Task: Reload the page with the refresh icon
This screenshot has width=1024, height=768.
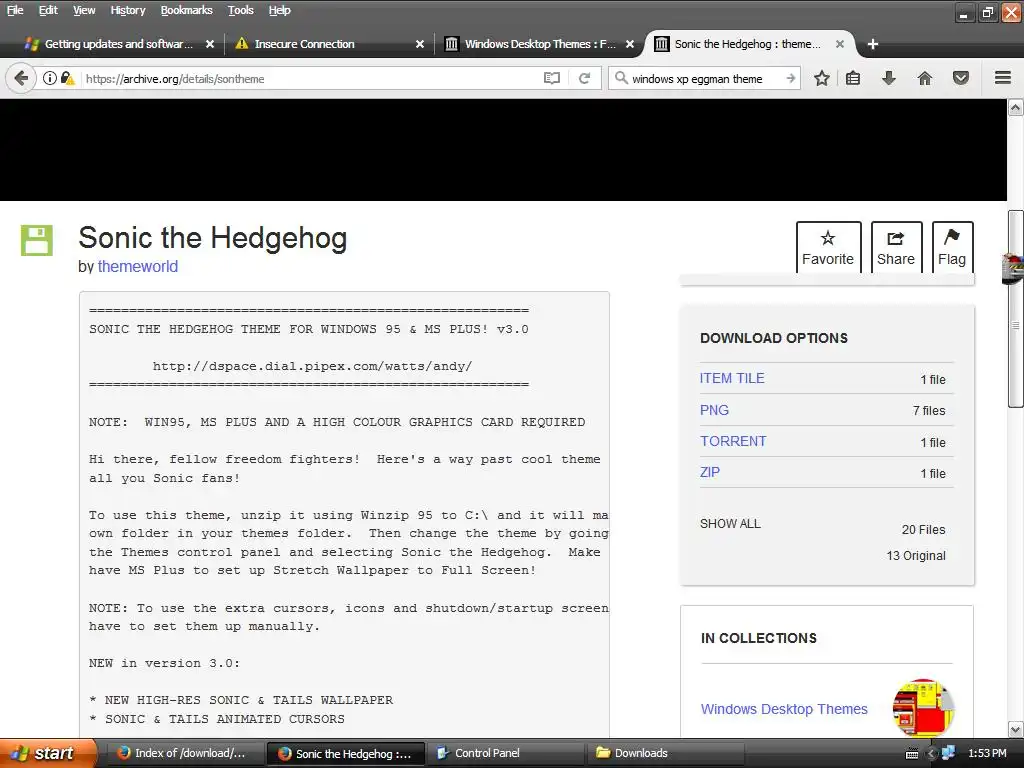Action: click(584, 78)
